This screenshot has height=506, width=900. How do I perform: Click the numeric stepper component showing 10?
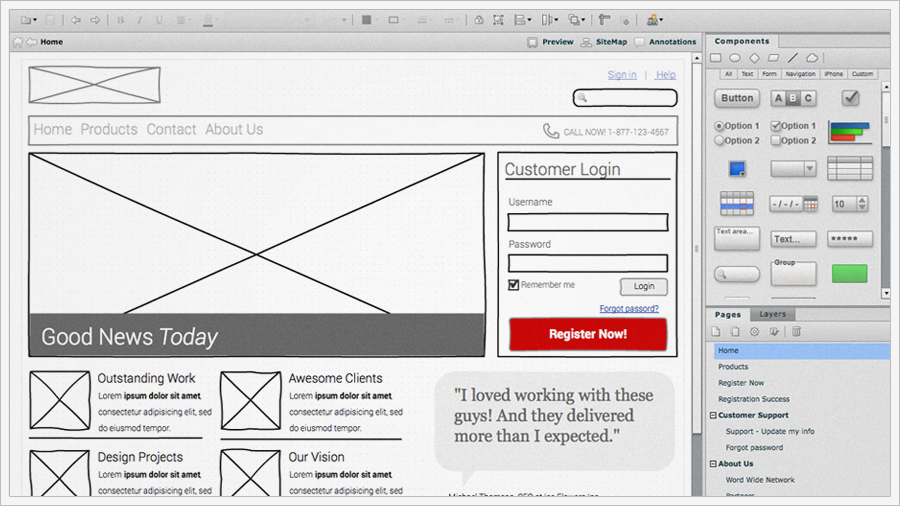pyautogui.click(x=850, y=204)
